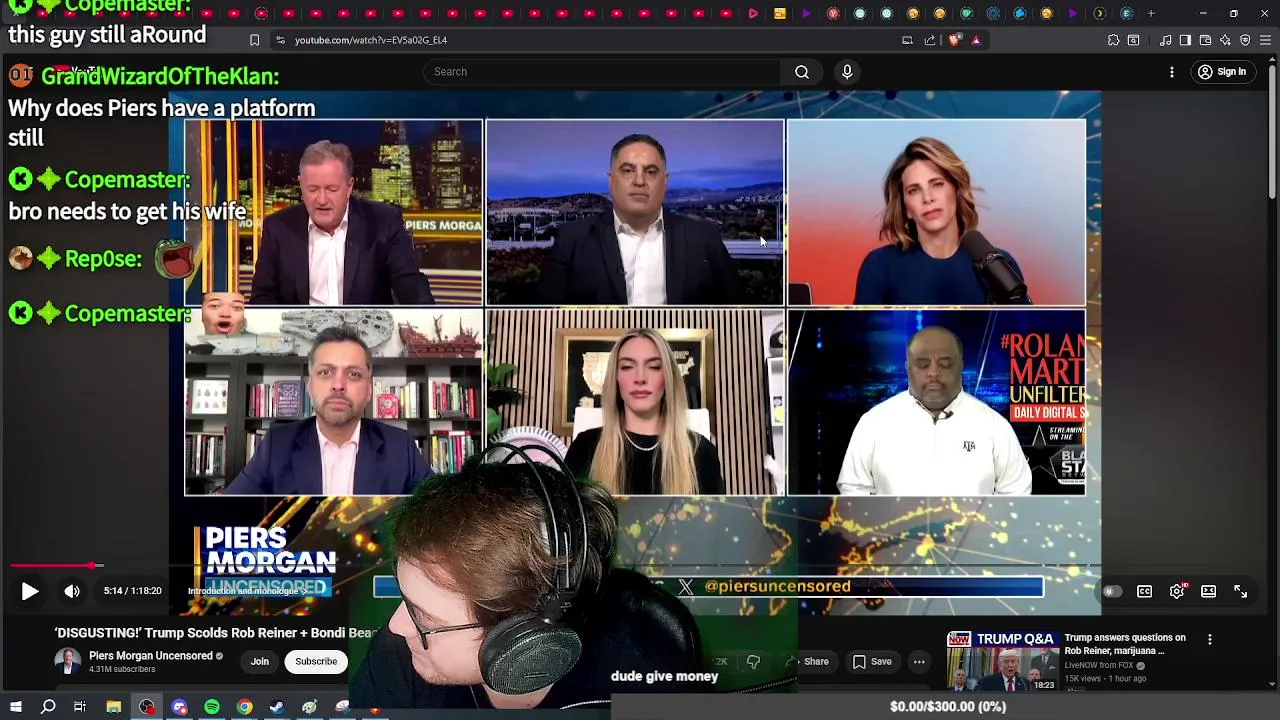The height and width of the screenshot is (720, 1280).
Task: Open the browser hamburger menu
Action: [x=1265, y=40]
